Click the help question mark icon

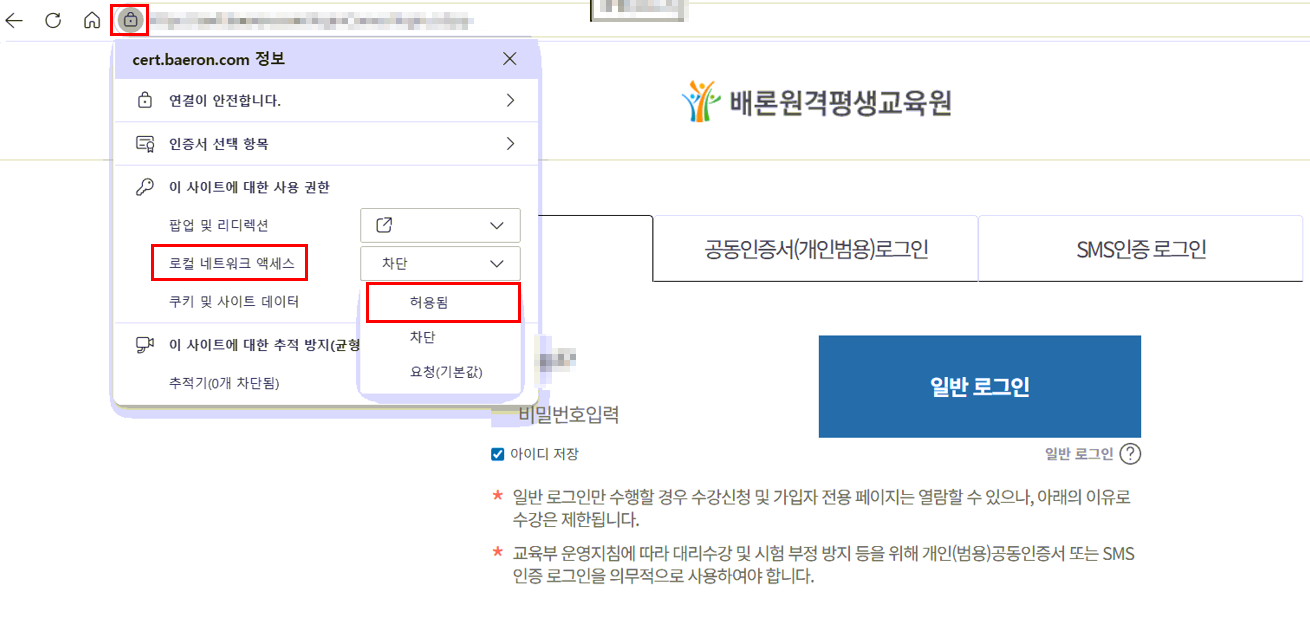pyautogui.click(x=1130, y=454)
